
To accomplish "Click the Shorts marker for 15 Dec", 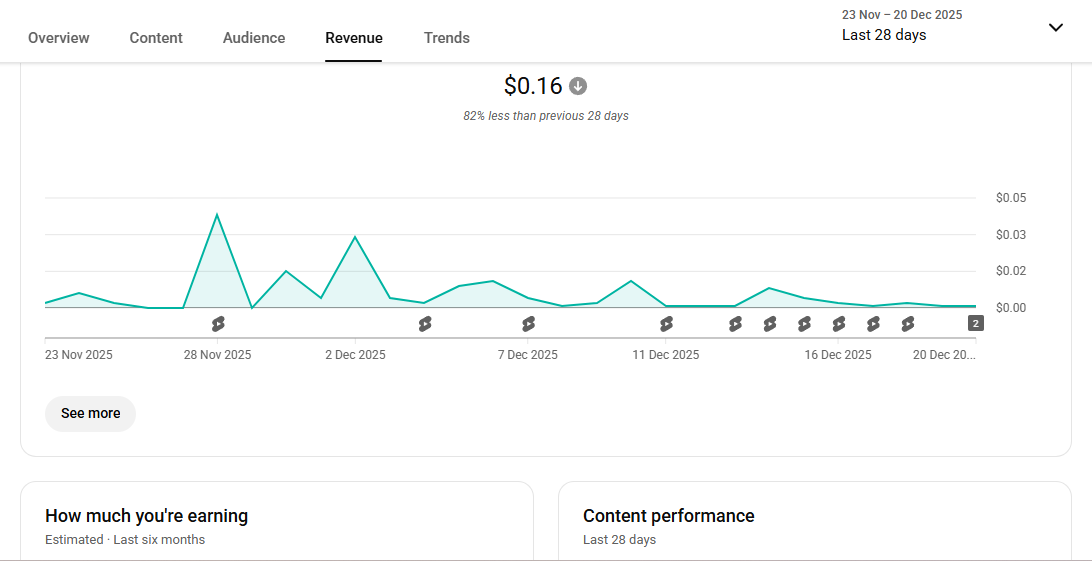I will coord(804,324).
